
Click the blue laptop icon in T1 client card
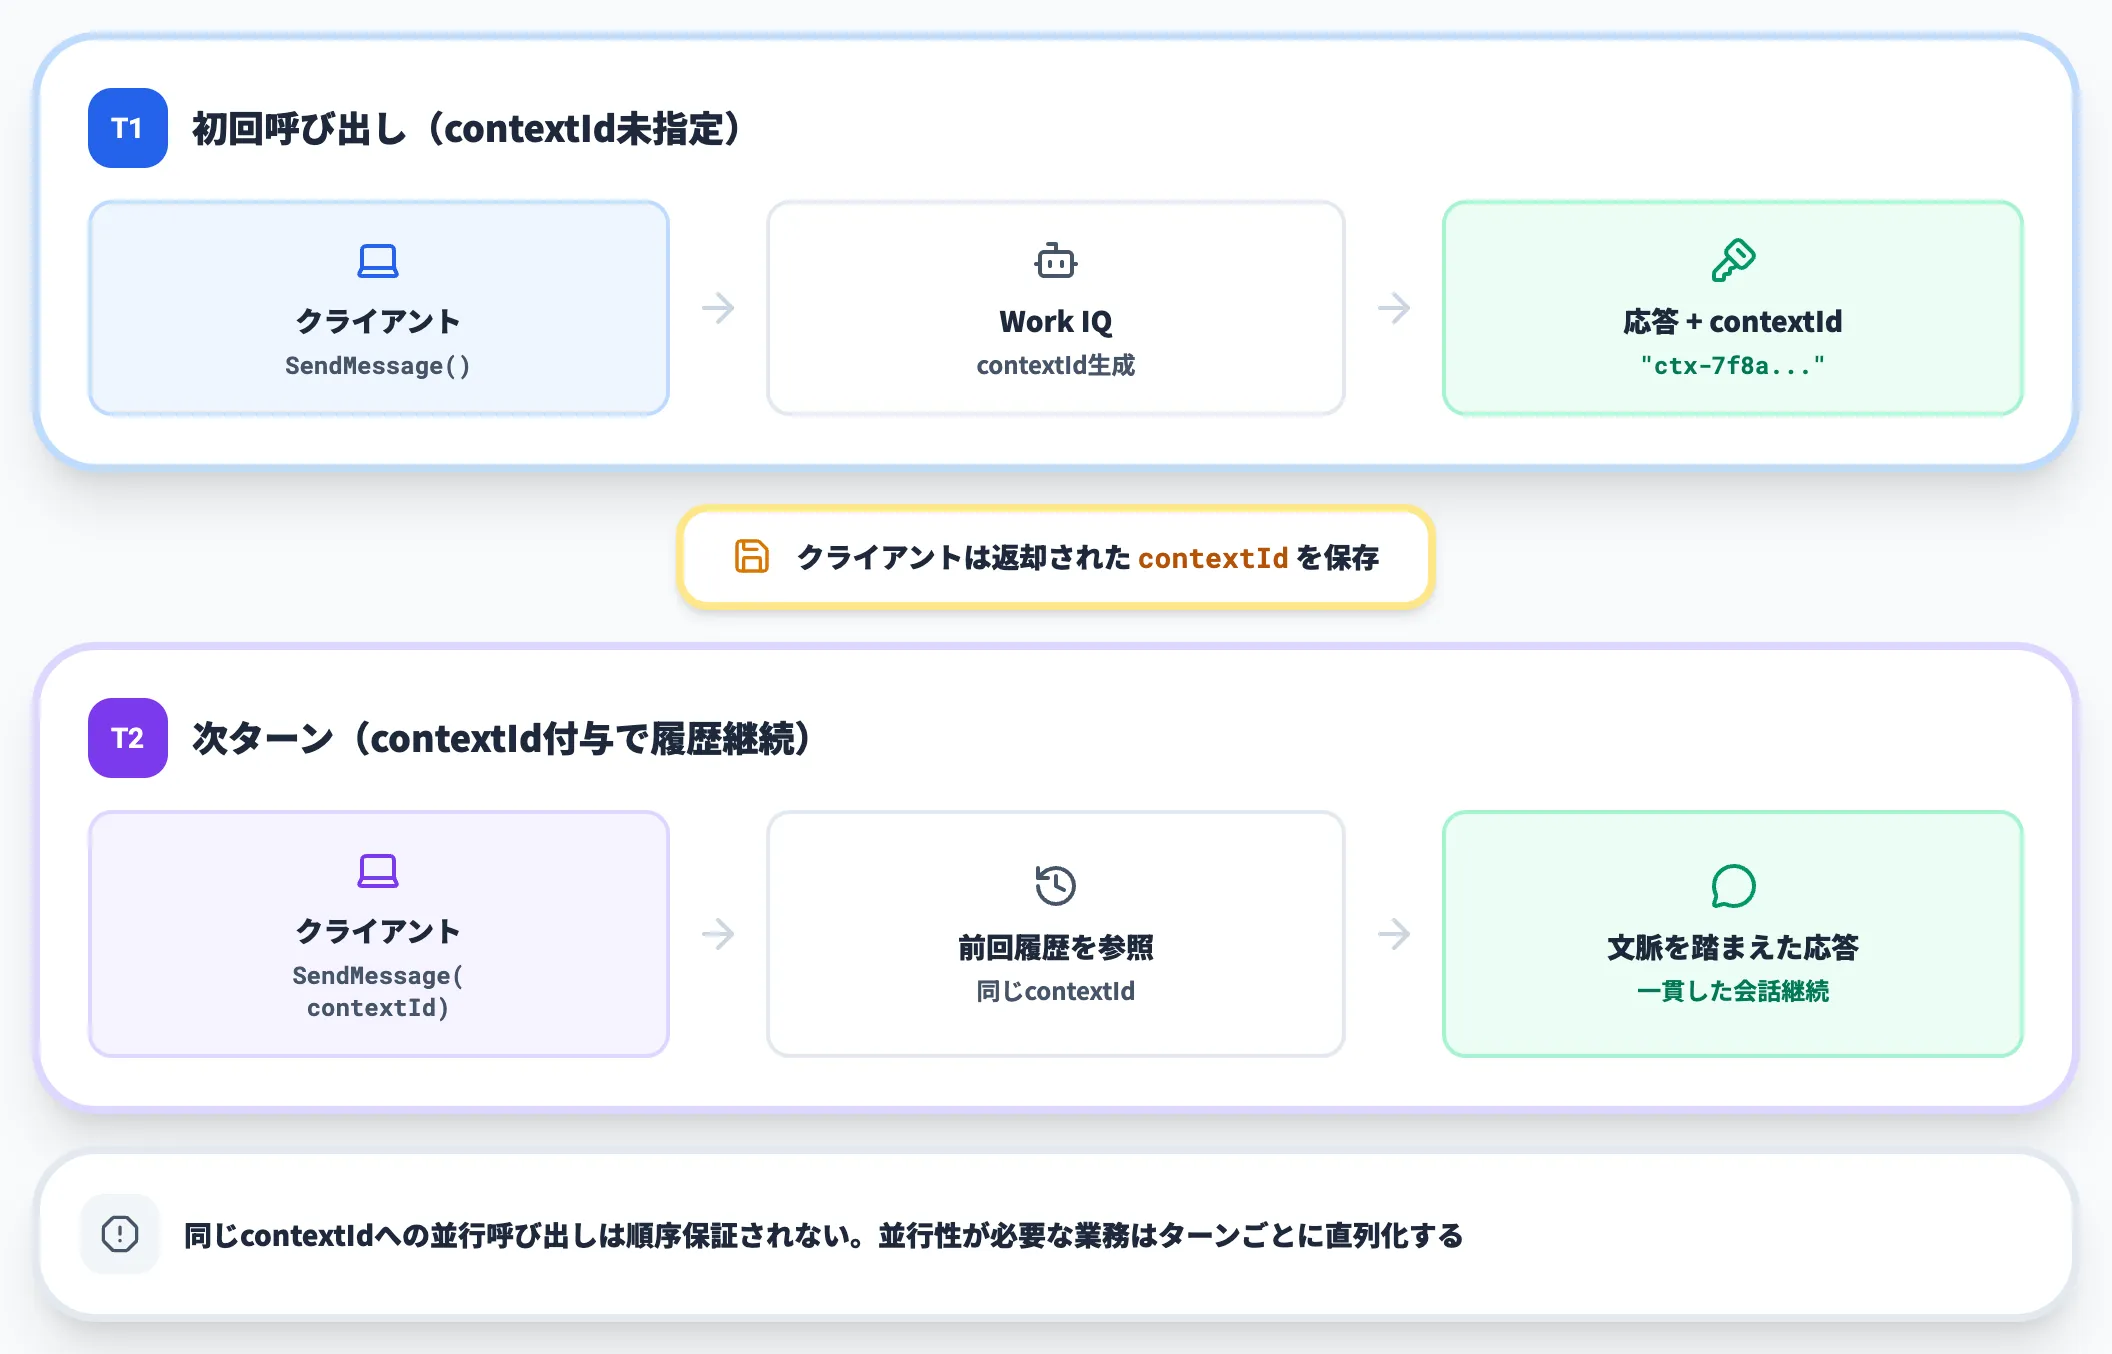[x=378, y=261]
